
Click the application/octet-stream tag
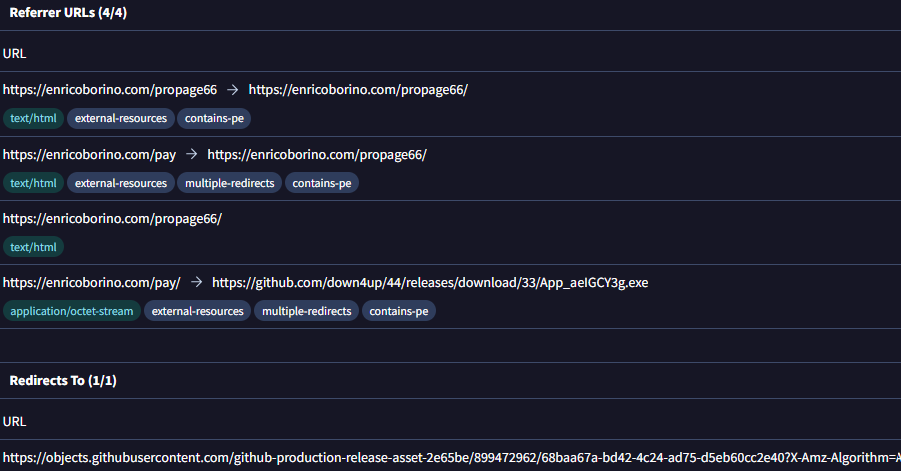click(x=71, y=311)
